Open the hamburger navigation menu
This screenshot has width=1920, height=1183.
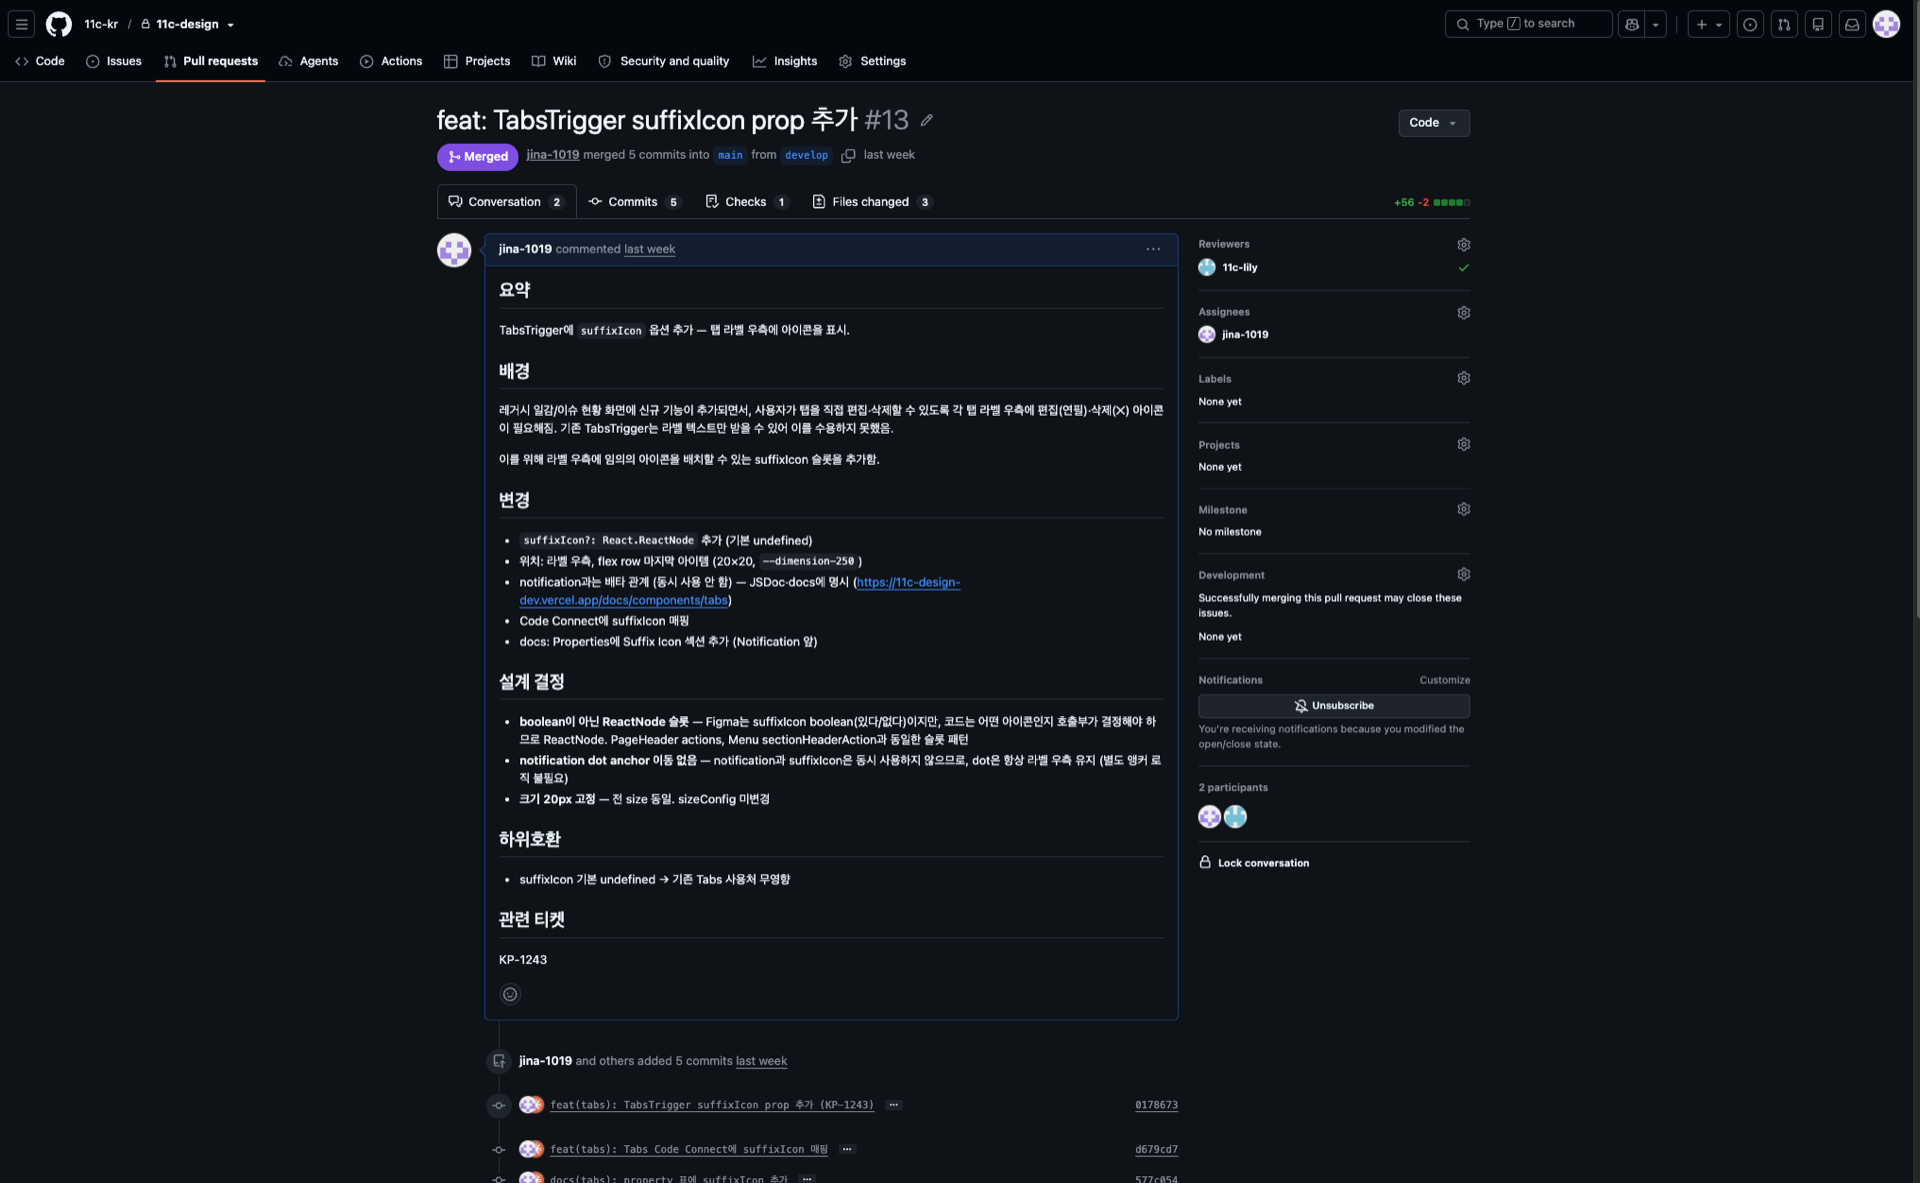point(21,24)
